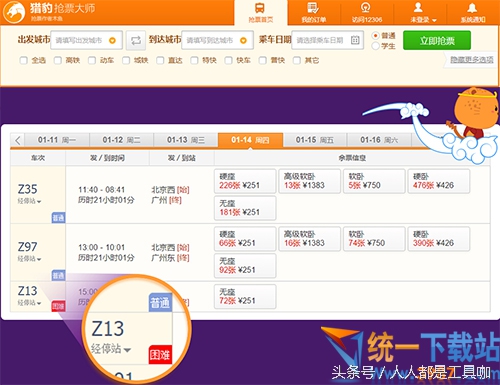
Task: Check the 全选 checkbox
Action: tap(23, 60)
